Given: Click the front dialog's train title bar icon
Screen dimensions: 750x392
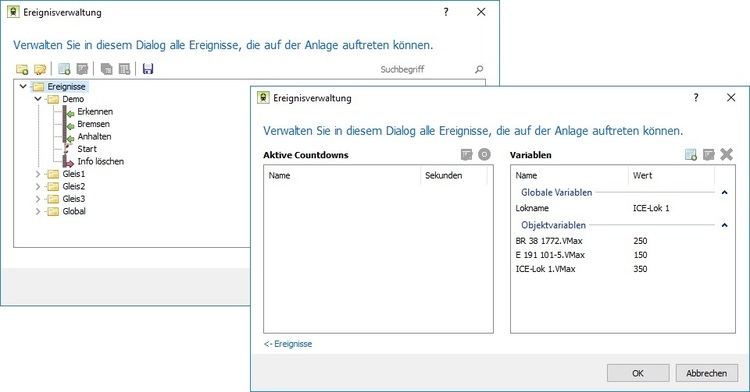Looking at the screenshot, I should [x=263, y=98].
